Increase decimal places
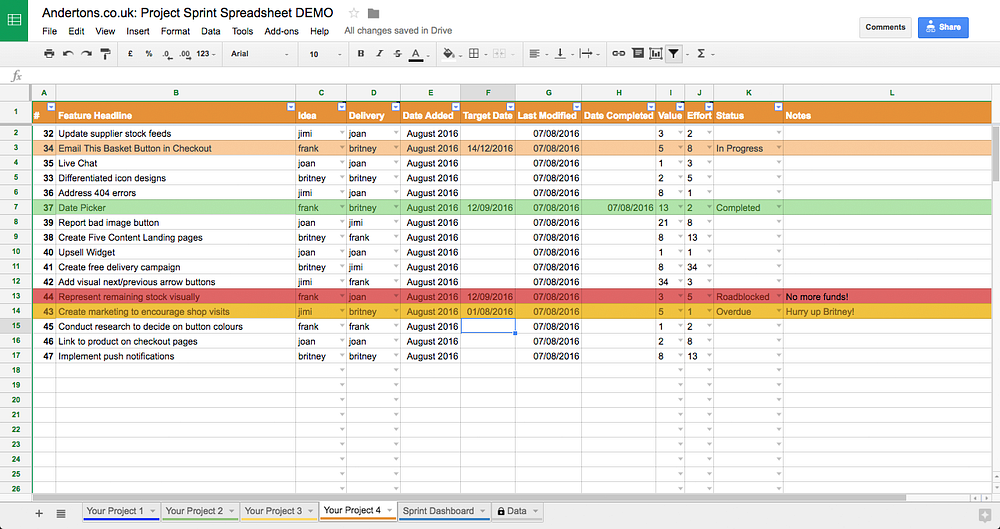 coord(185,54)
